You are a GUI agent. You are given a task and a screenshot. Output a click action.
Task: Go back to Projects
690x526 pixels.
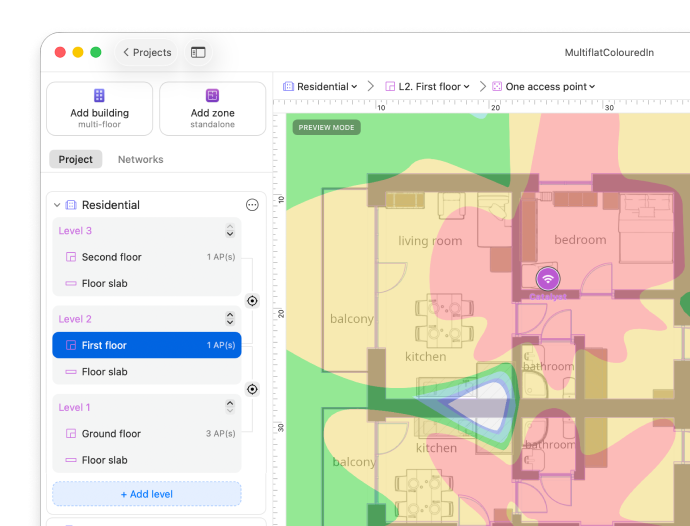(147, 52)
